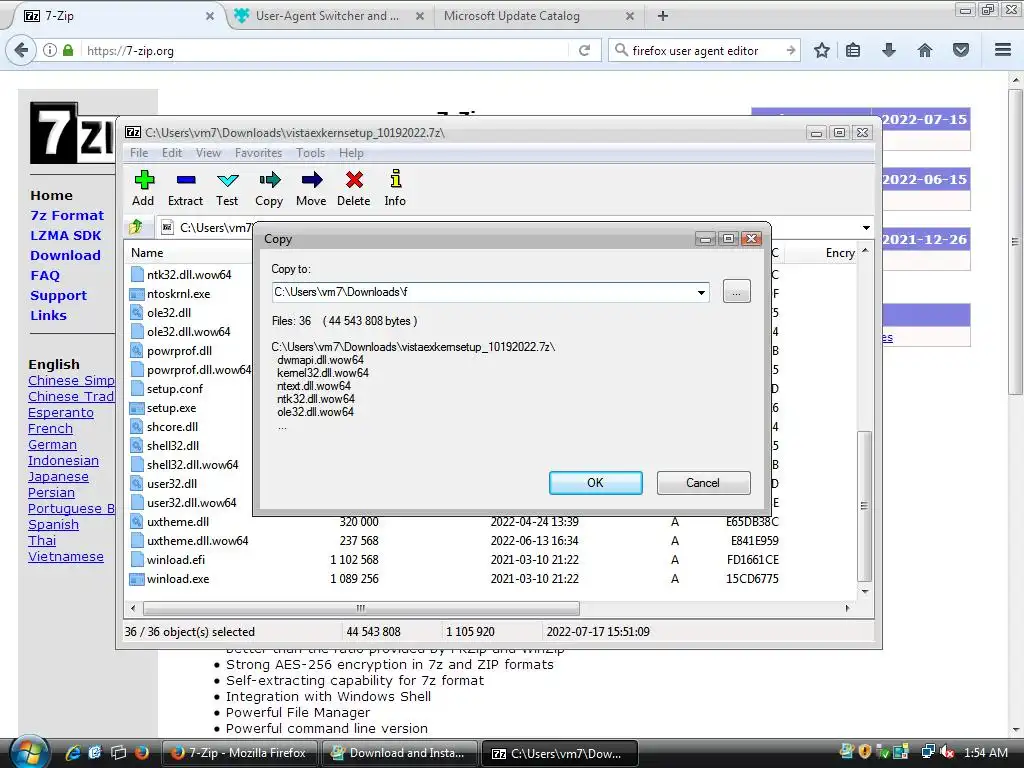Open the 7z Format sidebar link
1024x768 pixels.
click(x=67, y=216)
